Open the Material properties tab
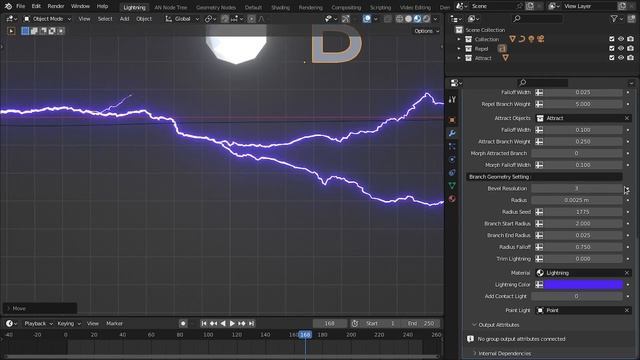 [452, 198]
